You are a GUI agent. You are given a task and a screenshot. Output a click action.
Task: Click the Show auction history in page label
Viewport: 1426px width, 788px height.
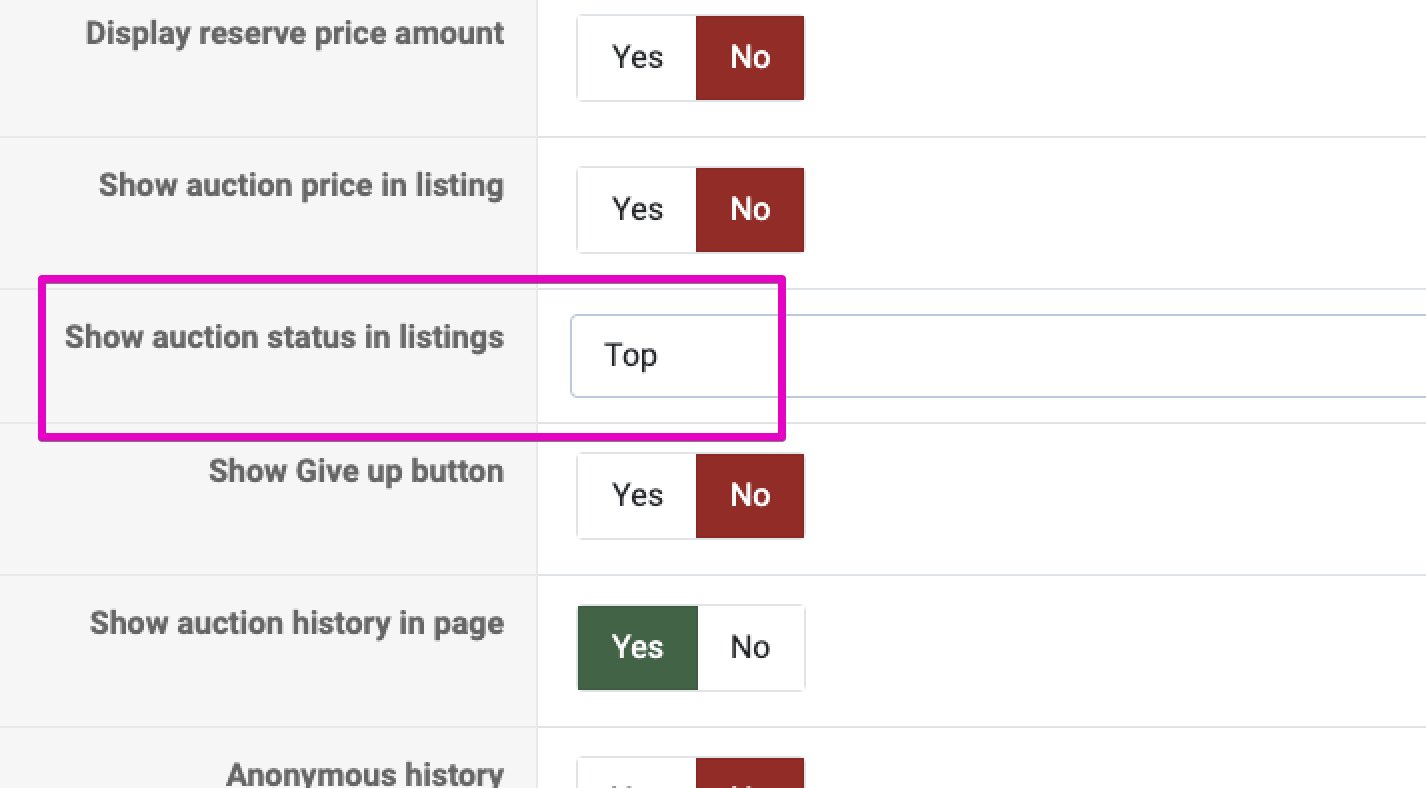pos(296,623)
